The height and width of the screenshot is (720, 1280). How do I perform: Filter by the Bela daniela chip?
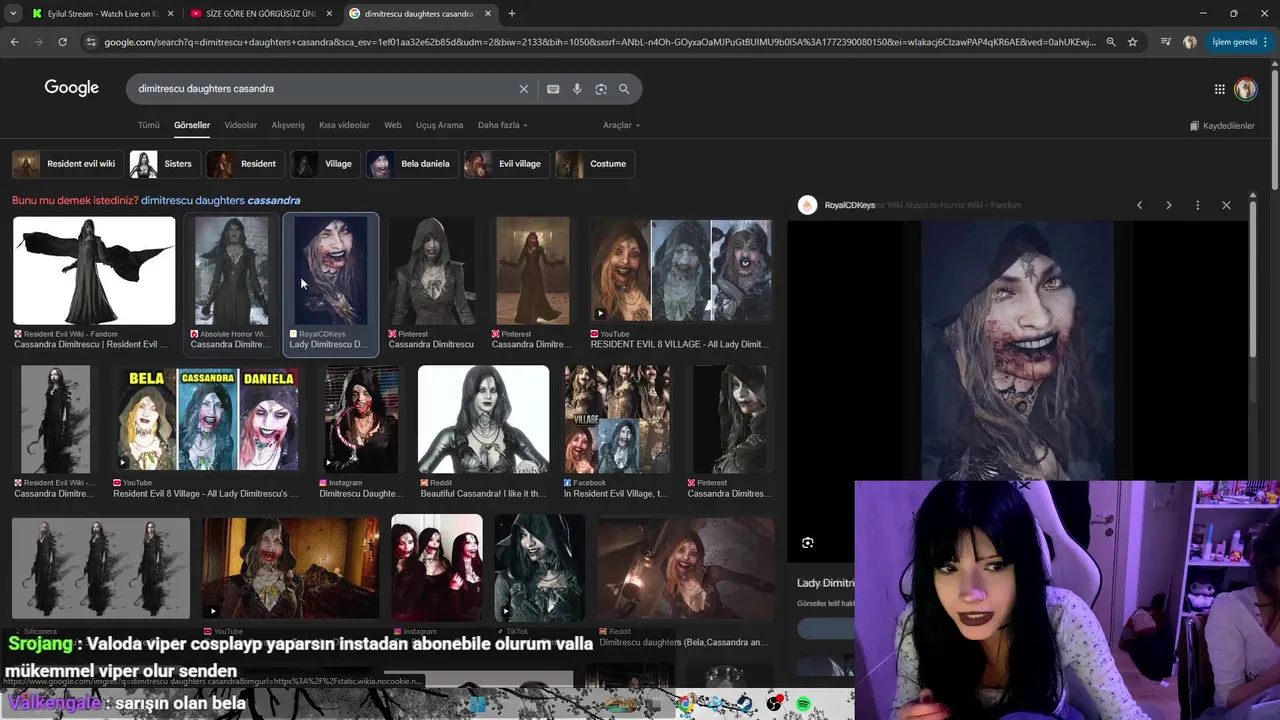(412, 164)
